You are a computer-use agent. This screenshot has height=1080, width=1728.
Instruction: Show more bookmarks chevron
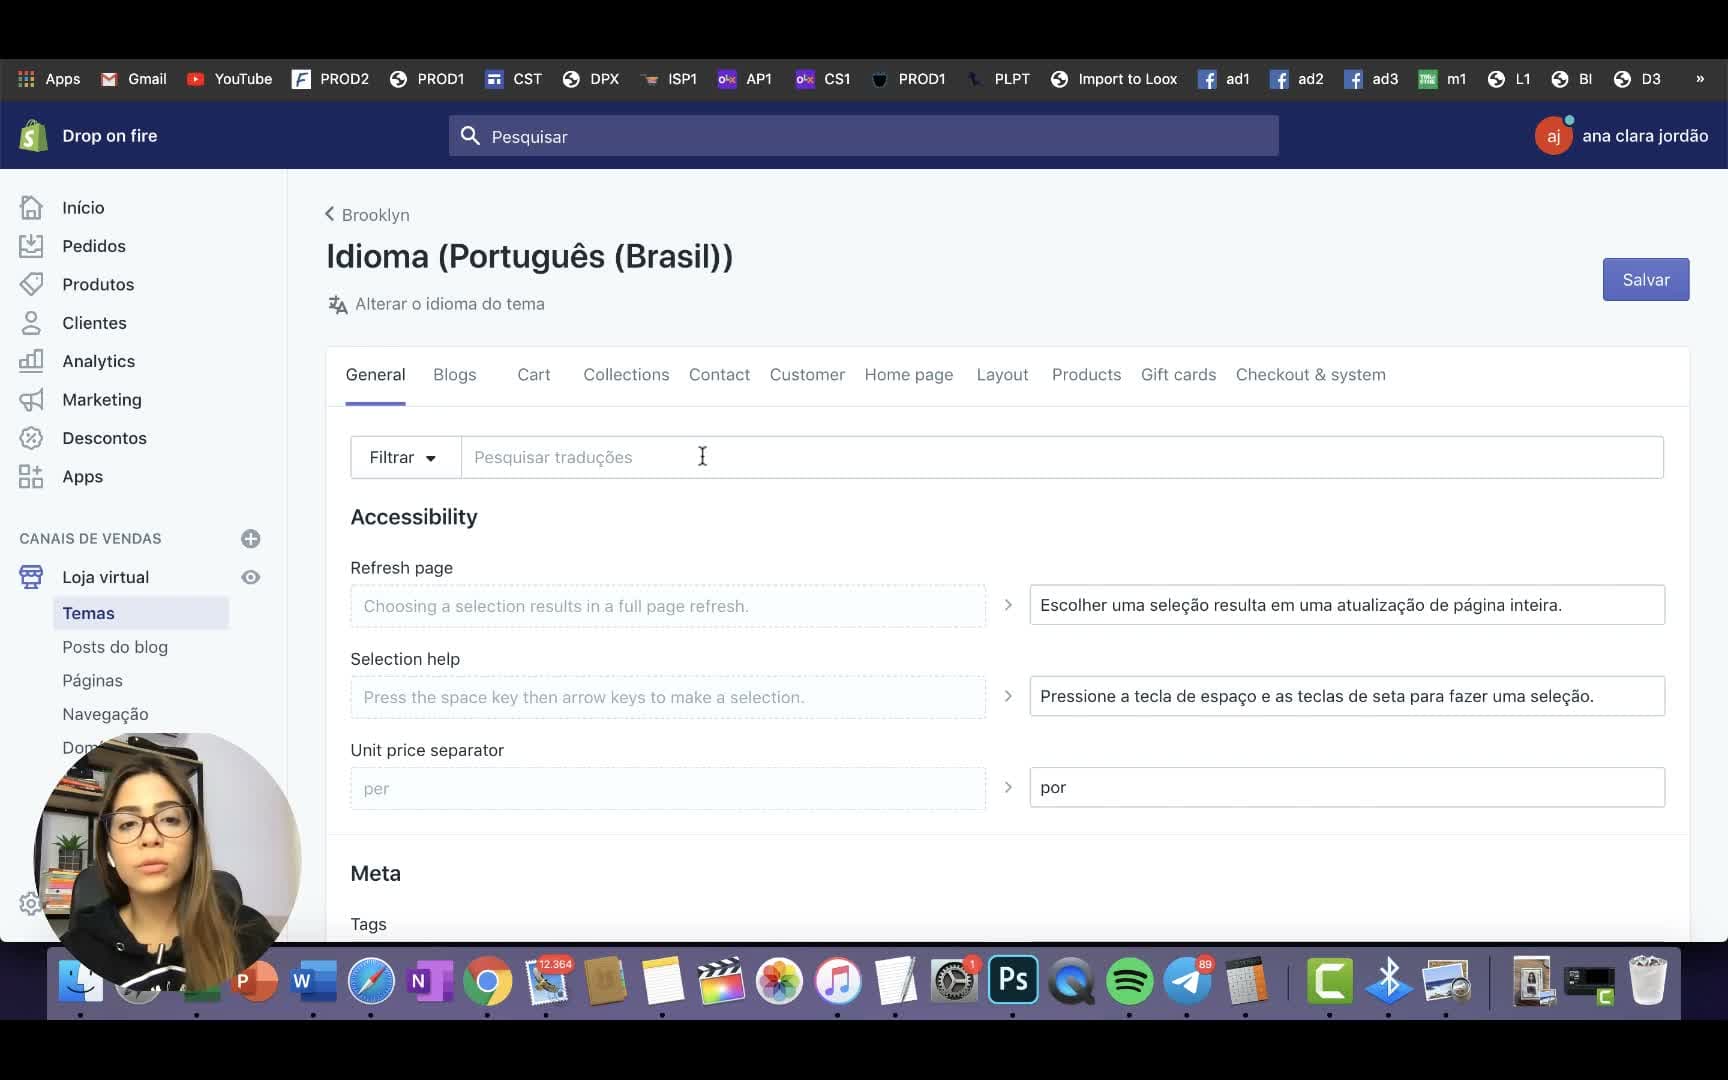[1700, 79]
